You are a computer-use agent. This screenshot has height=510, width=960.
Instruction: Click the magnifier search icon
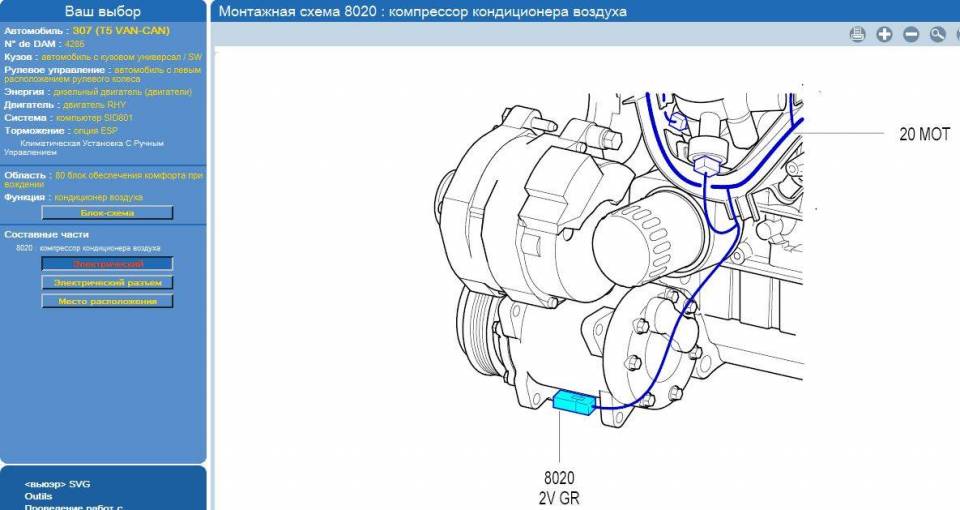tap(938, 35)
